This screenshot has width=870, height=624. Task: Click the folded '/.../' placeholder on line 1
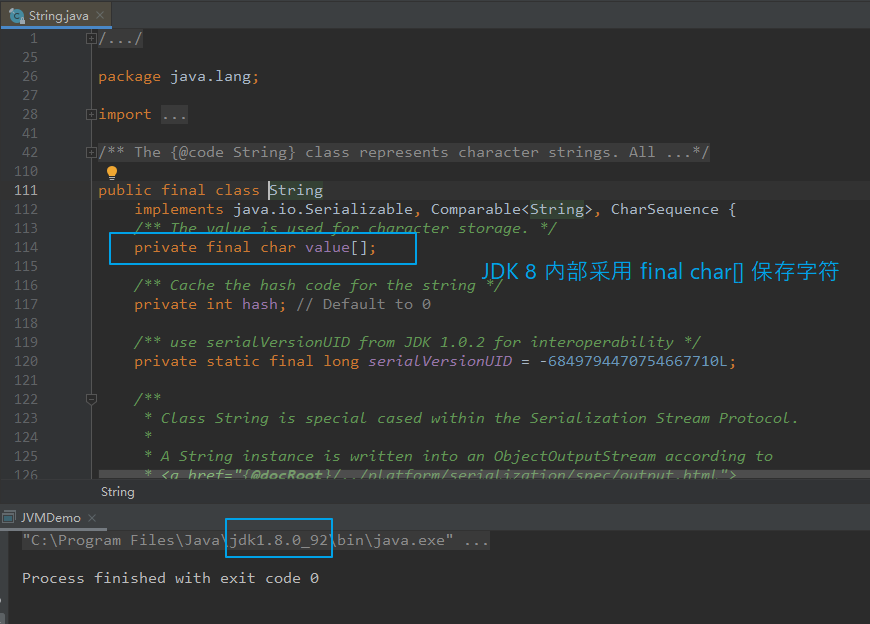[120, 38]
